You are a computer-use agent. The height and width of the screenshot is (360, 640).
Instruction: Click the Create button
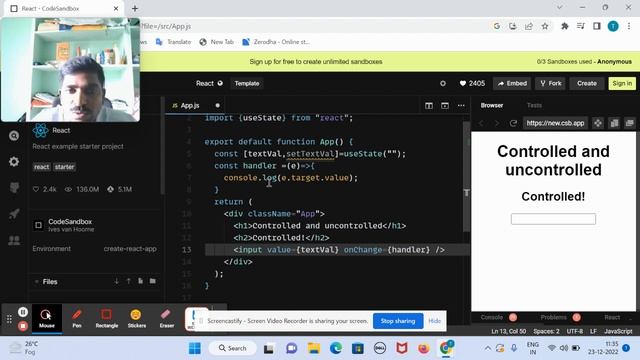[x=587, y=83]
